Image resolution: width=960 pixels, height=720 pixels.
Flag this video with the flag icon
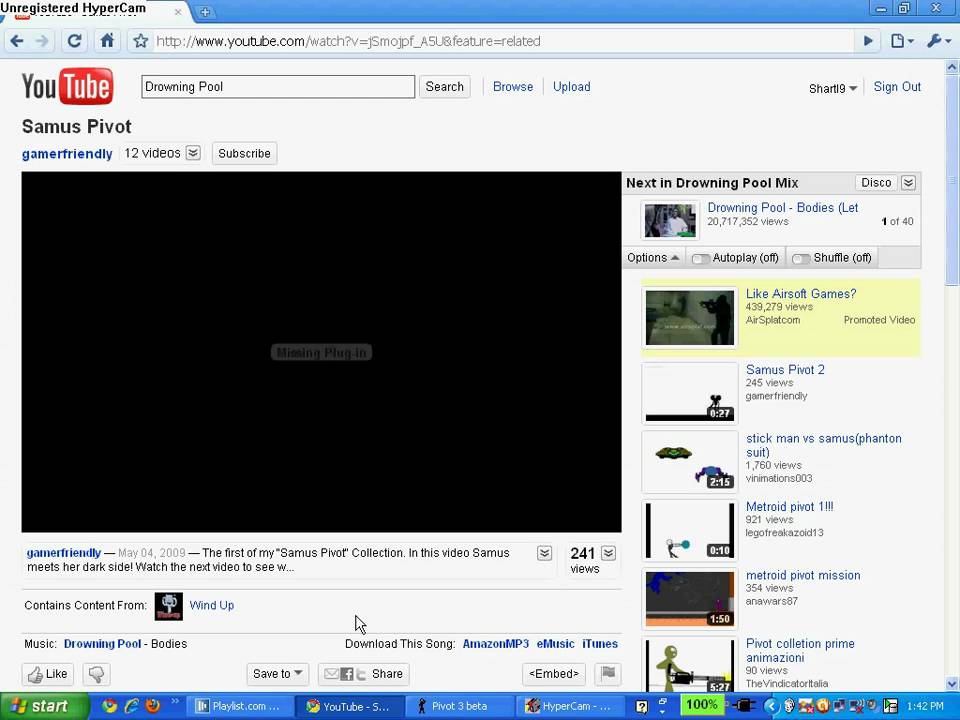(x=608, y=673)
